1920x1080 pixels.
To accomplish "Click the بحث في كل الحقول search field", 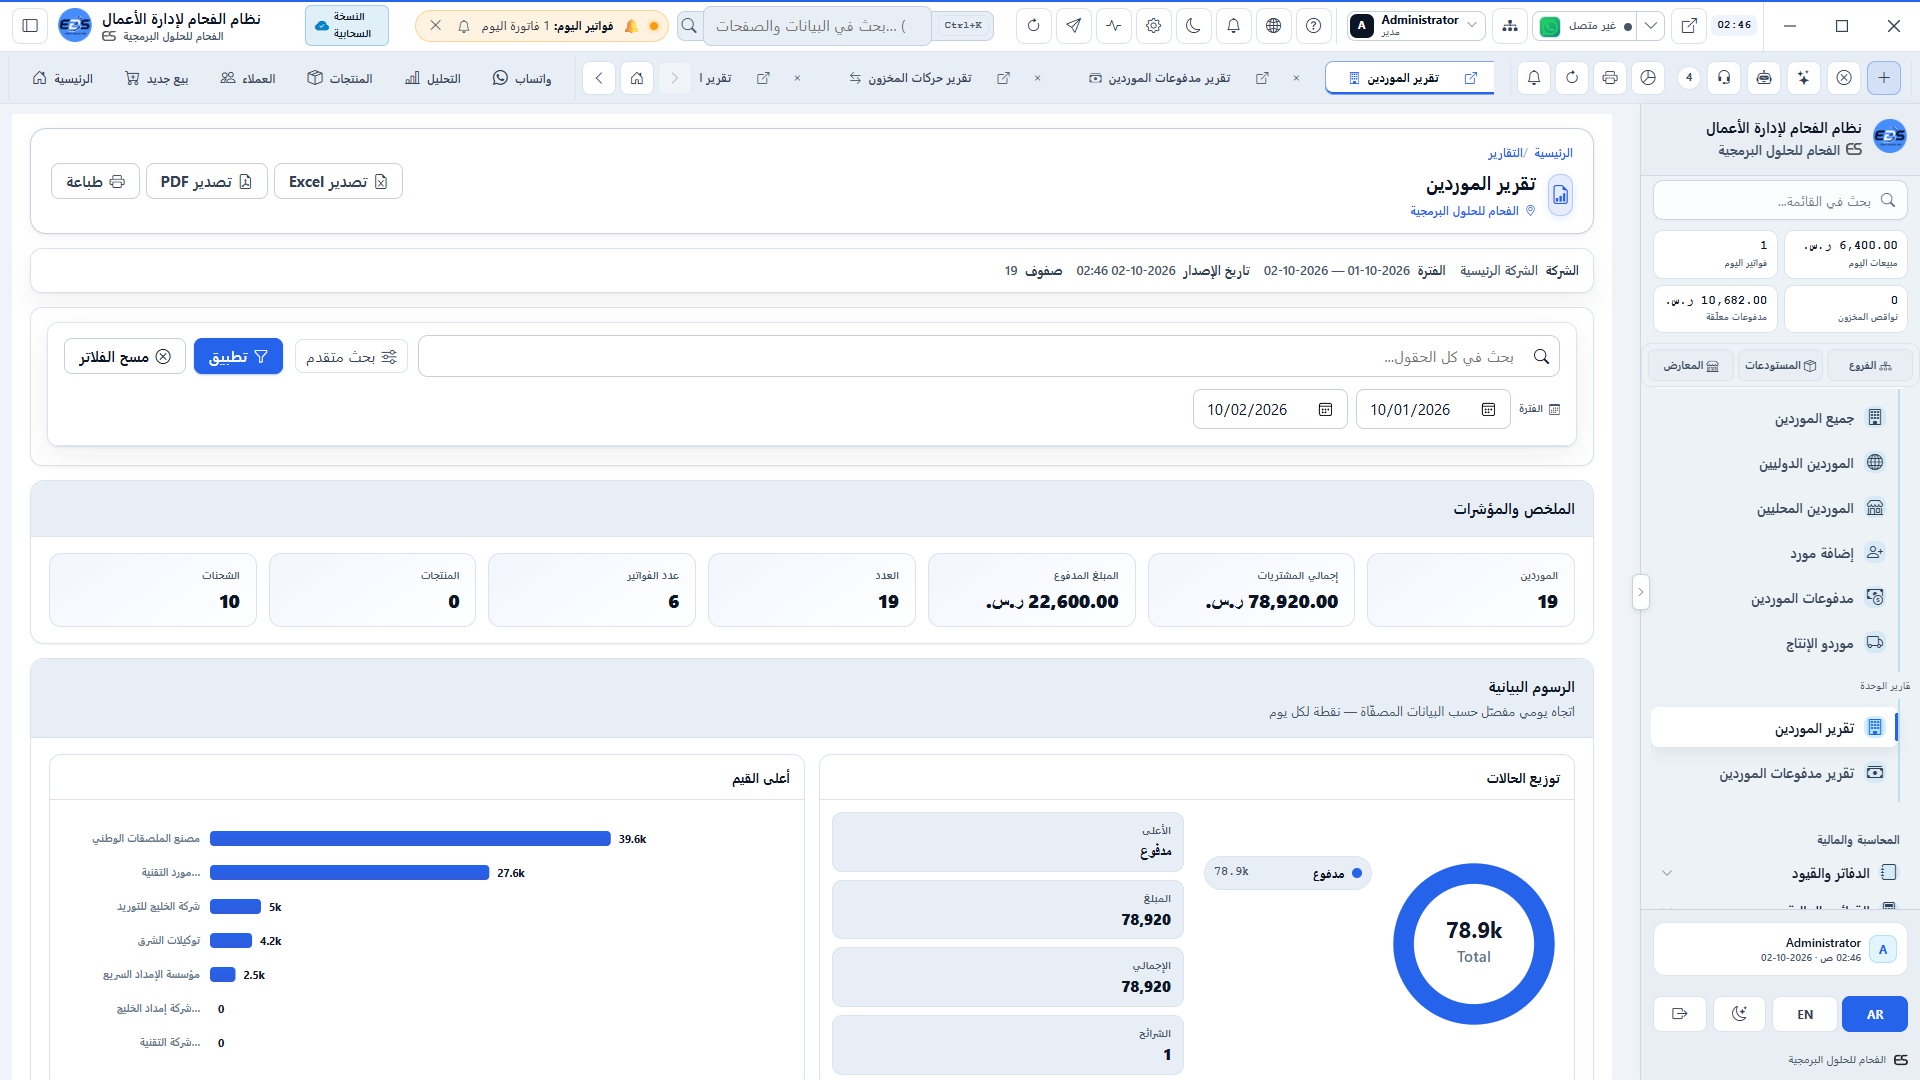I will coord(988,357).
